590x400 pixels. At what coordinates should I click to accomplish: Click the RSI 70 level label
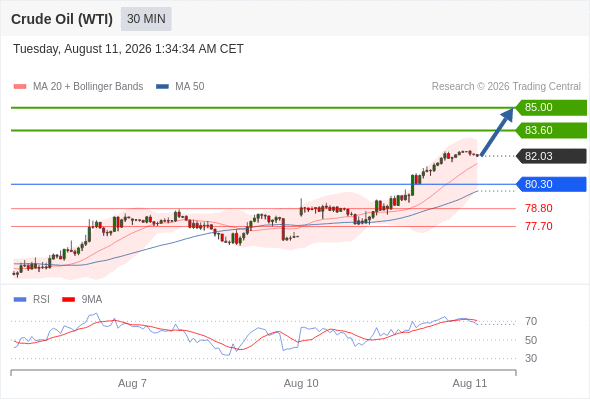point(531,322)
